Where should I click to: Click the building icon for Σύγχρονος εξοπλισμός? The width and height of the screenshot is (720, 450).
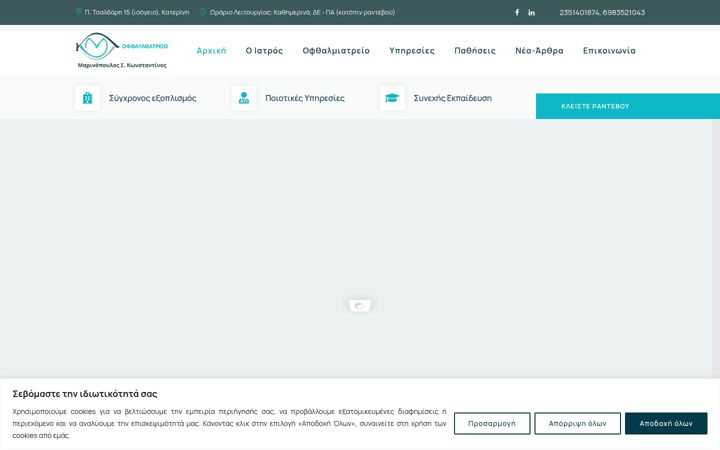pyautogui.click(x=87, y=98)
